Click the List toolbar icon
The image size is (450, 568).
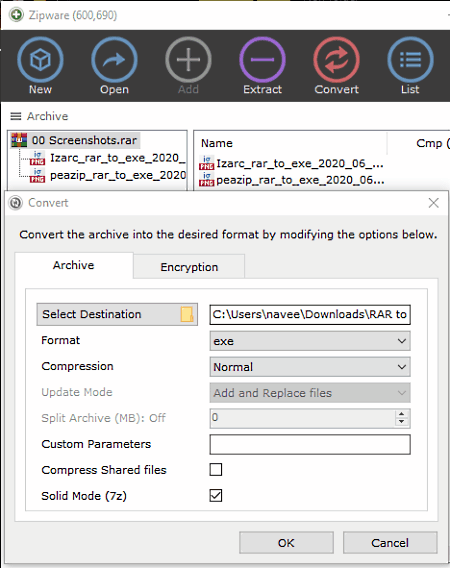411,60
